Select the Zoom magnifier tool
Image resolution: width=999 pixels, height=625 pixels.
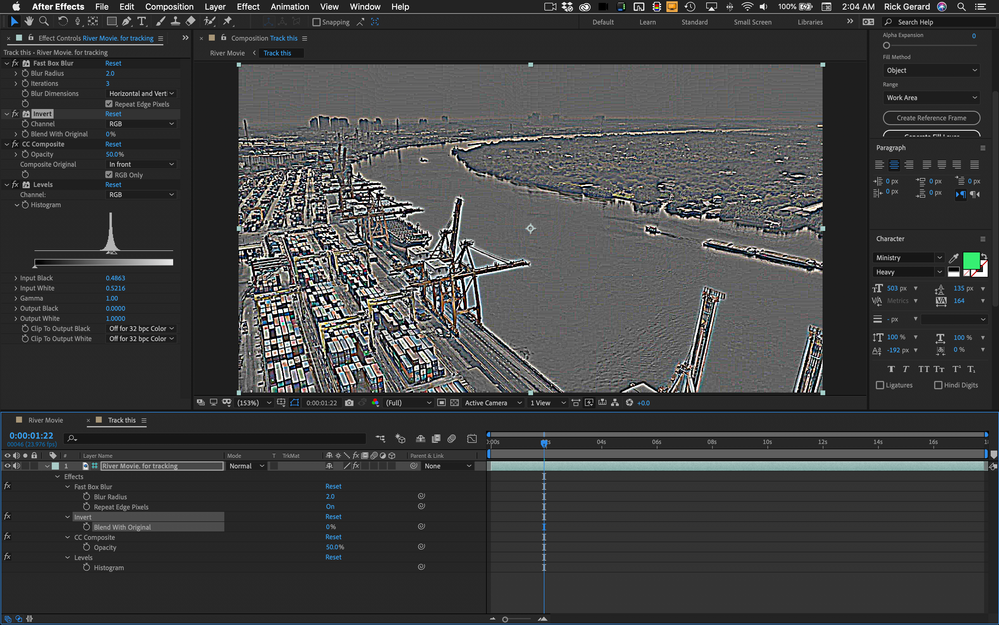[x=44, y=22]
